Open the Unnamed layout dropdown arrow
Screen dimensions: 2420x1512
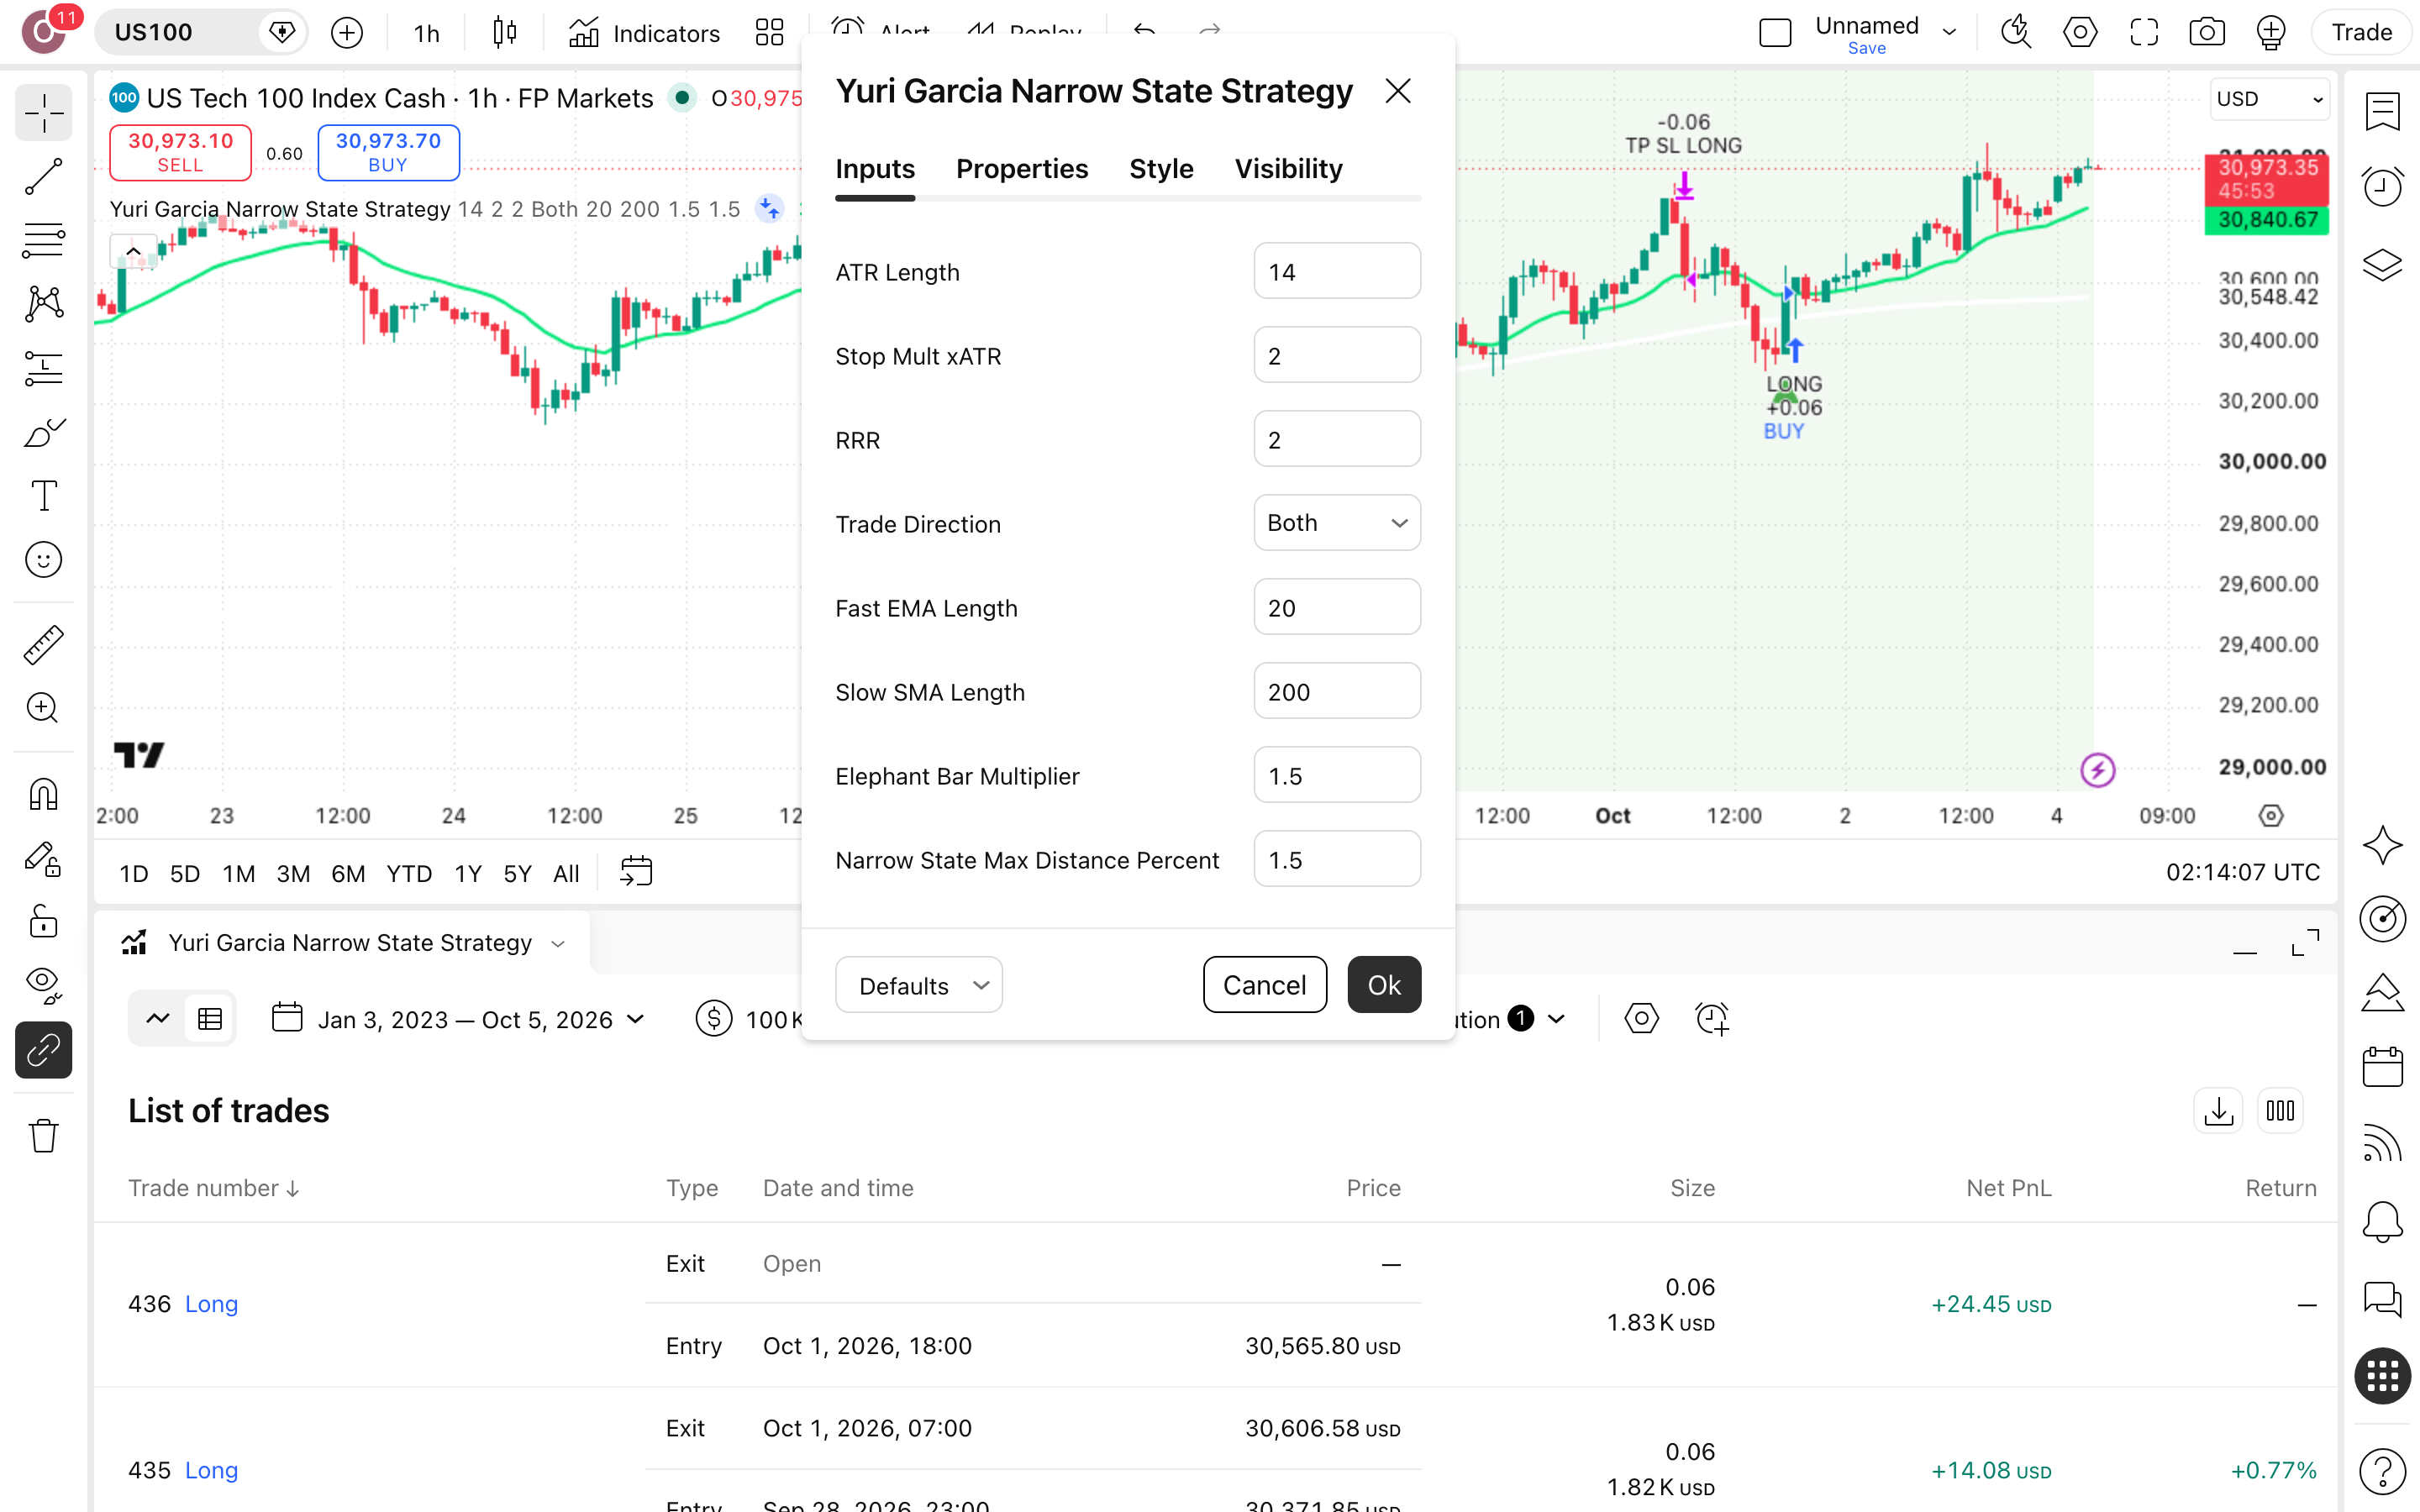1948,32
